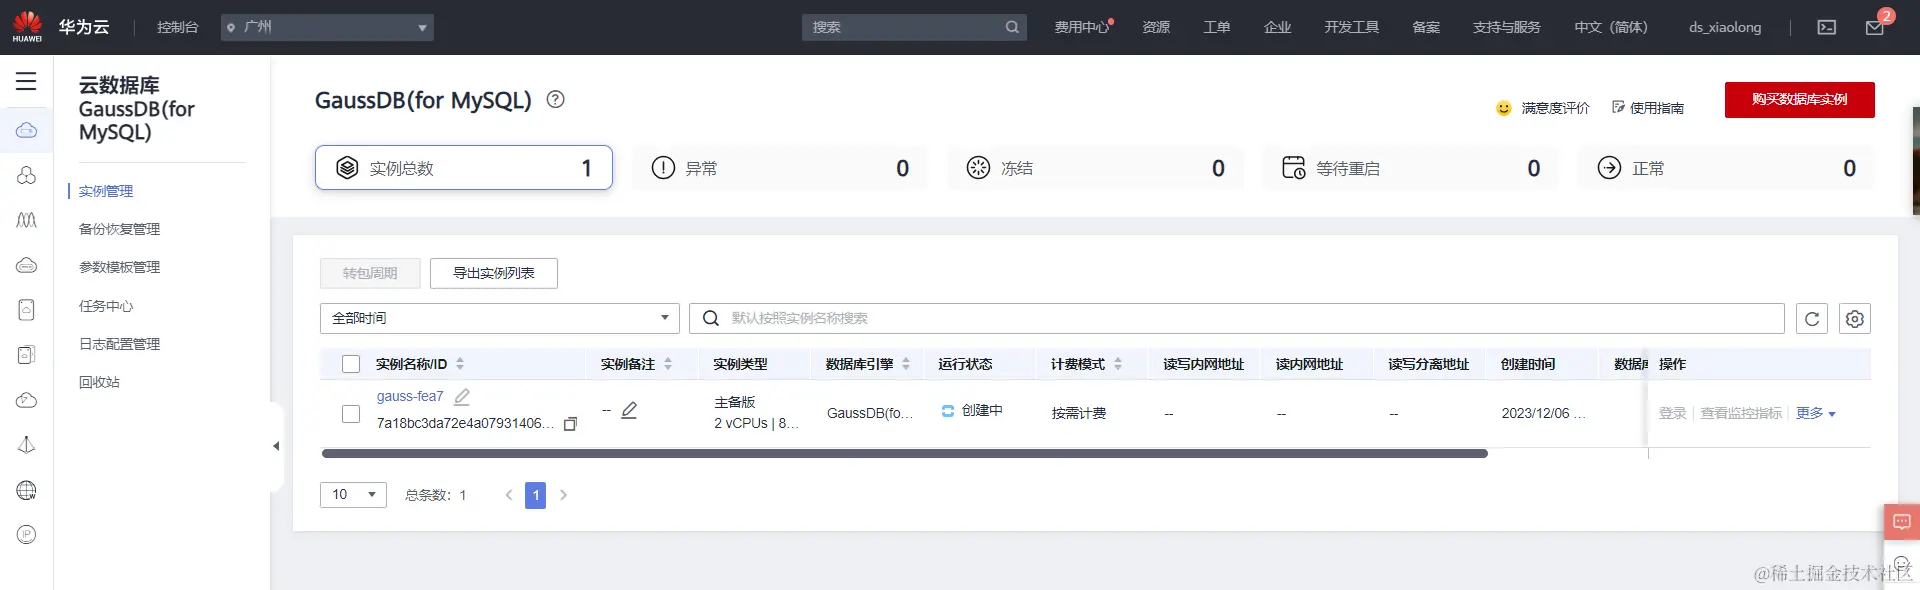Screen dimensions: 1920x590
Task: Open 日志配置管理 in the sidebar
Action: [x=119, y=344]
